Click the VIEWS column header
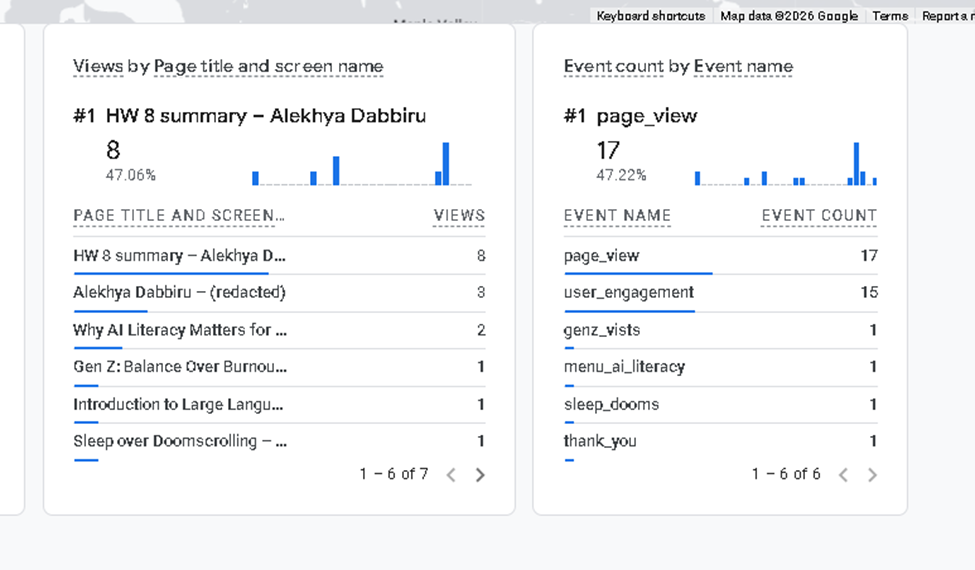The height and width of the screenshot is (570, 975). coord(459,216)
